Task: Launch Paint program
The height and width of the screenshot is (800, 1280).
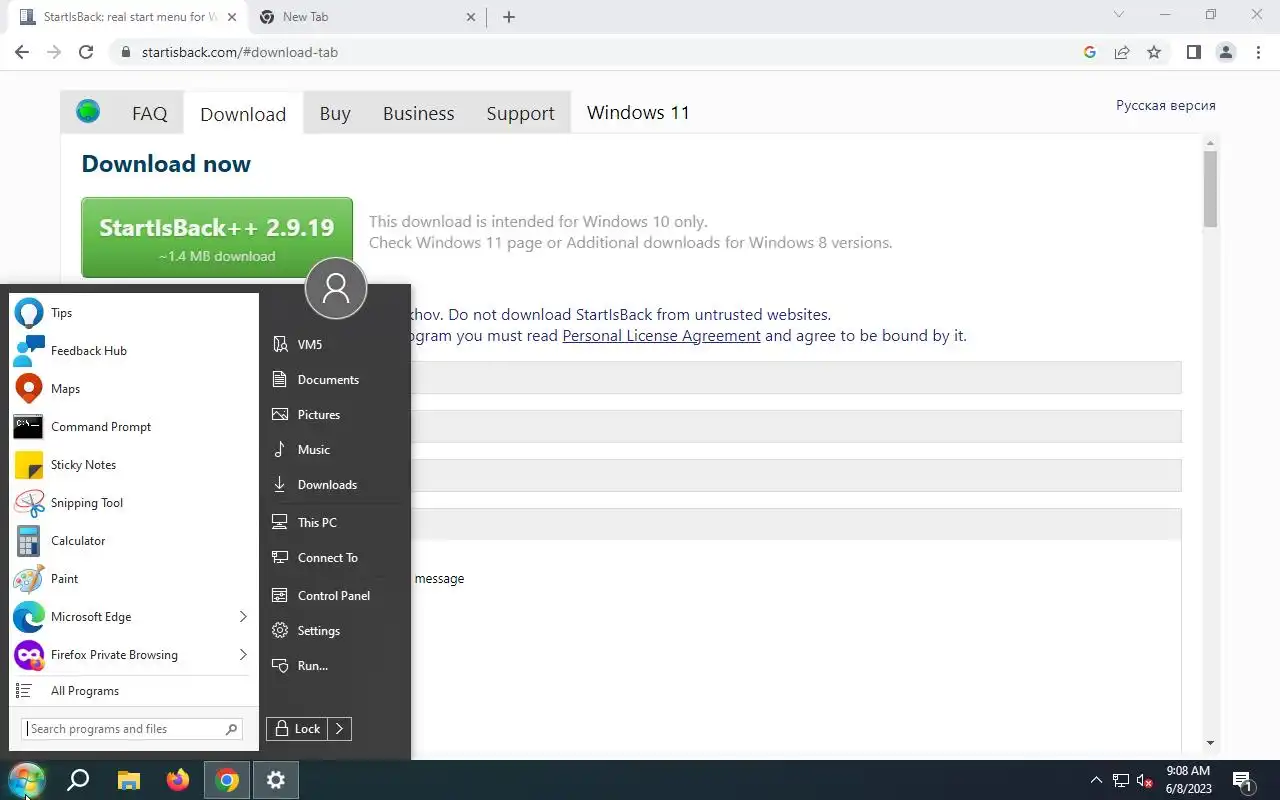Action: point(134,579)
